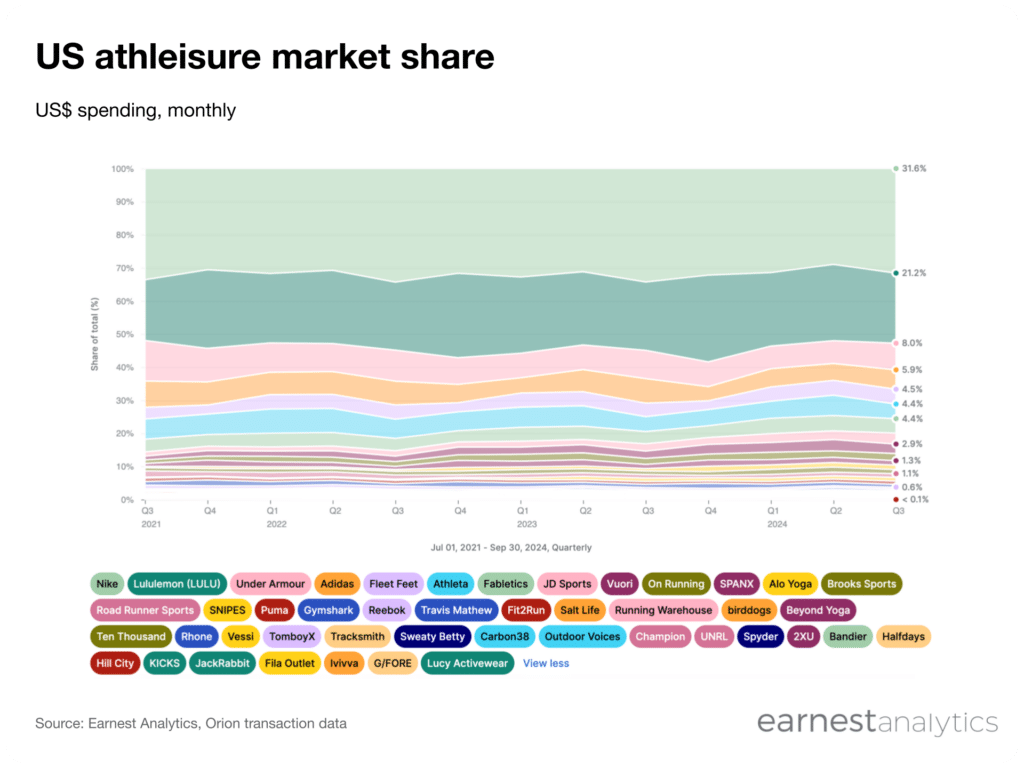Click the earnest analytics logo

(x=878, y=722)
